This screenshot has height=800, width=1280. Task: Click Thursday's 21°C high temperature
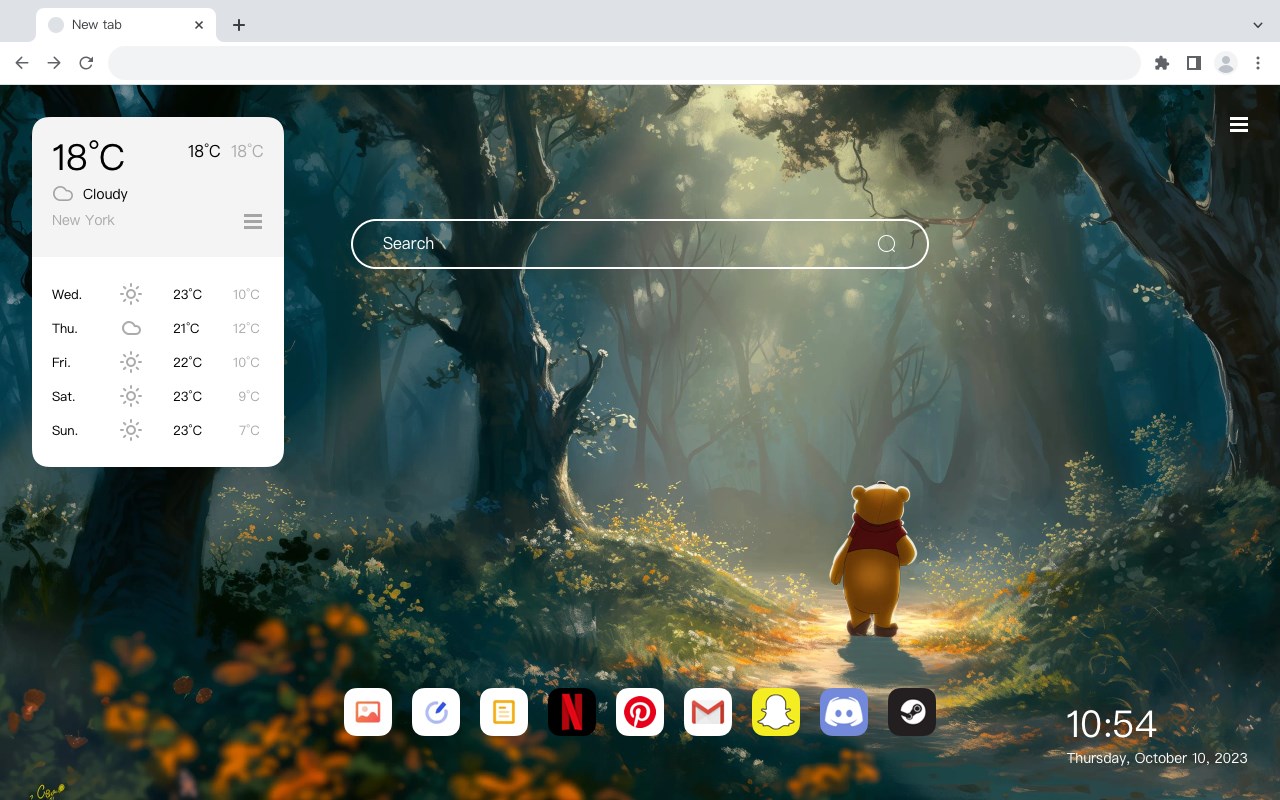[186, 328]
